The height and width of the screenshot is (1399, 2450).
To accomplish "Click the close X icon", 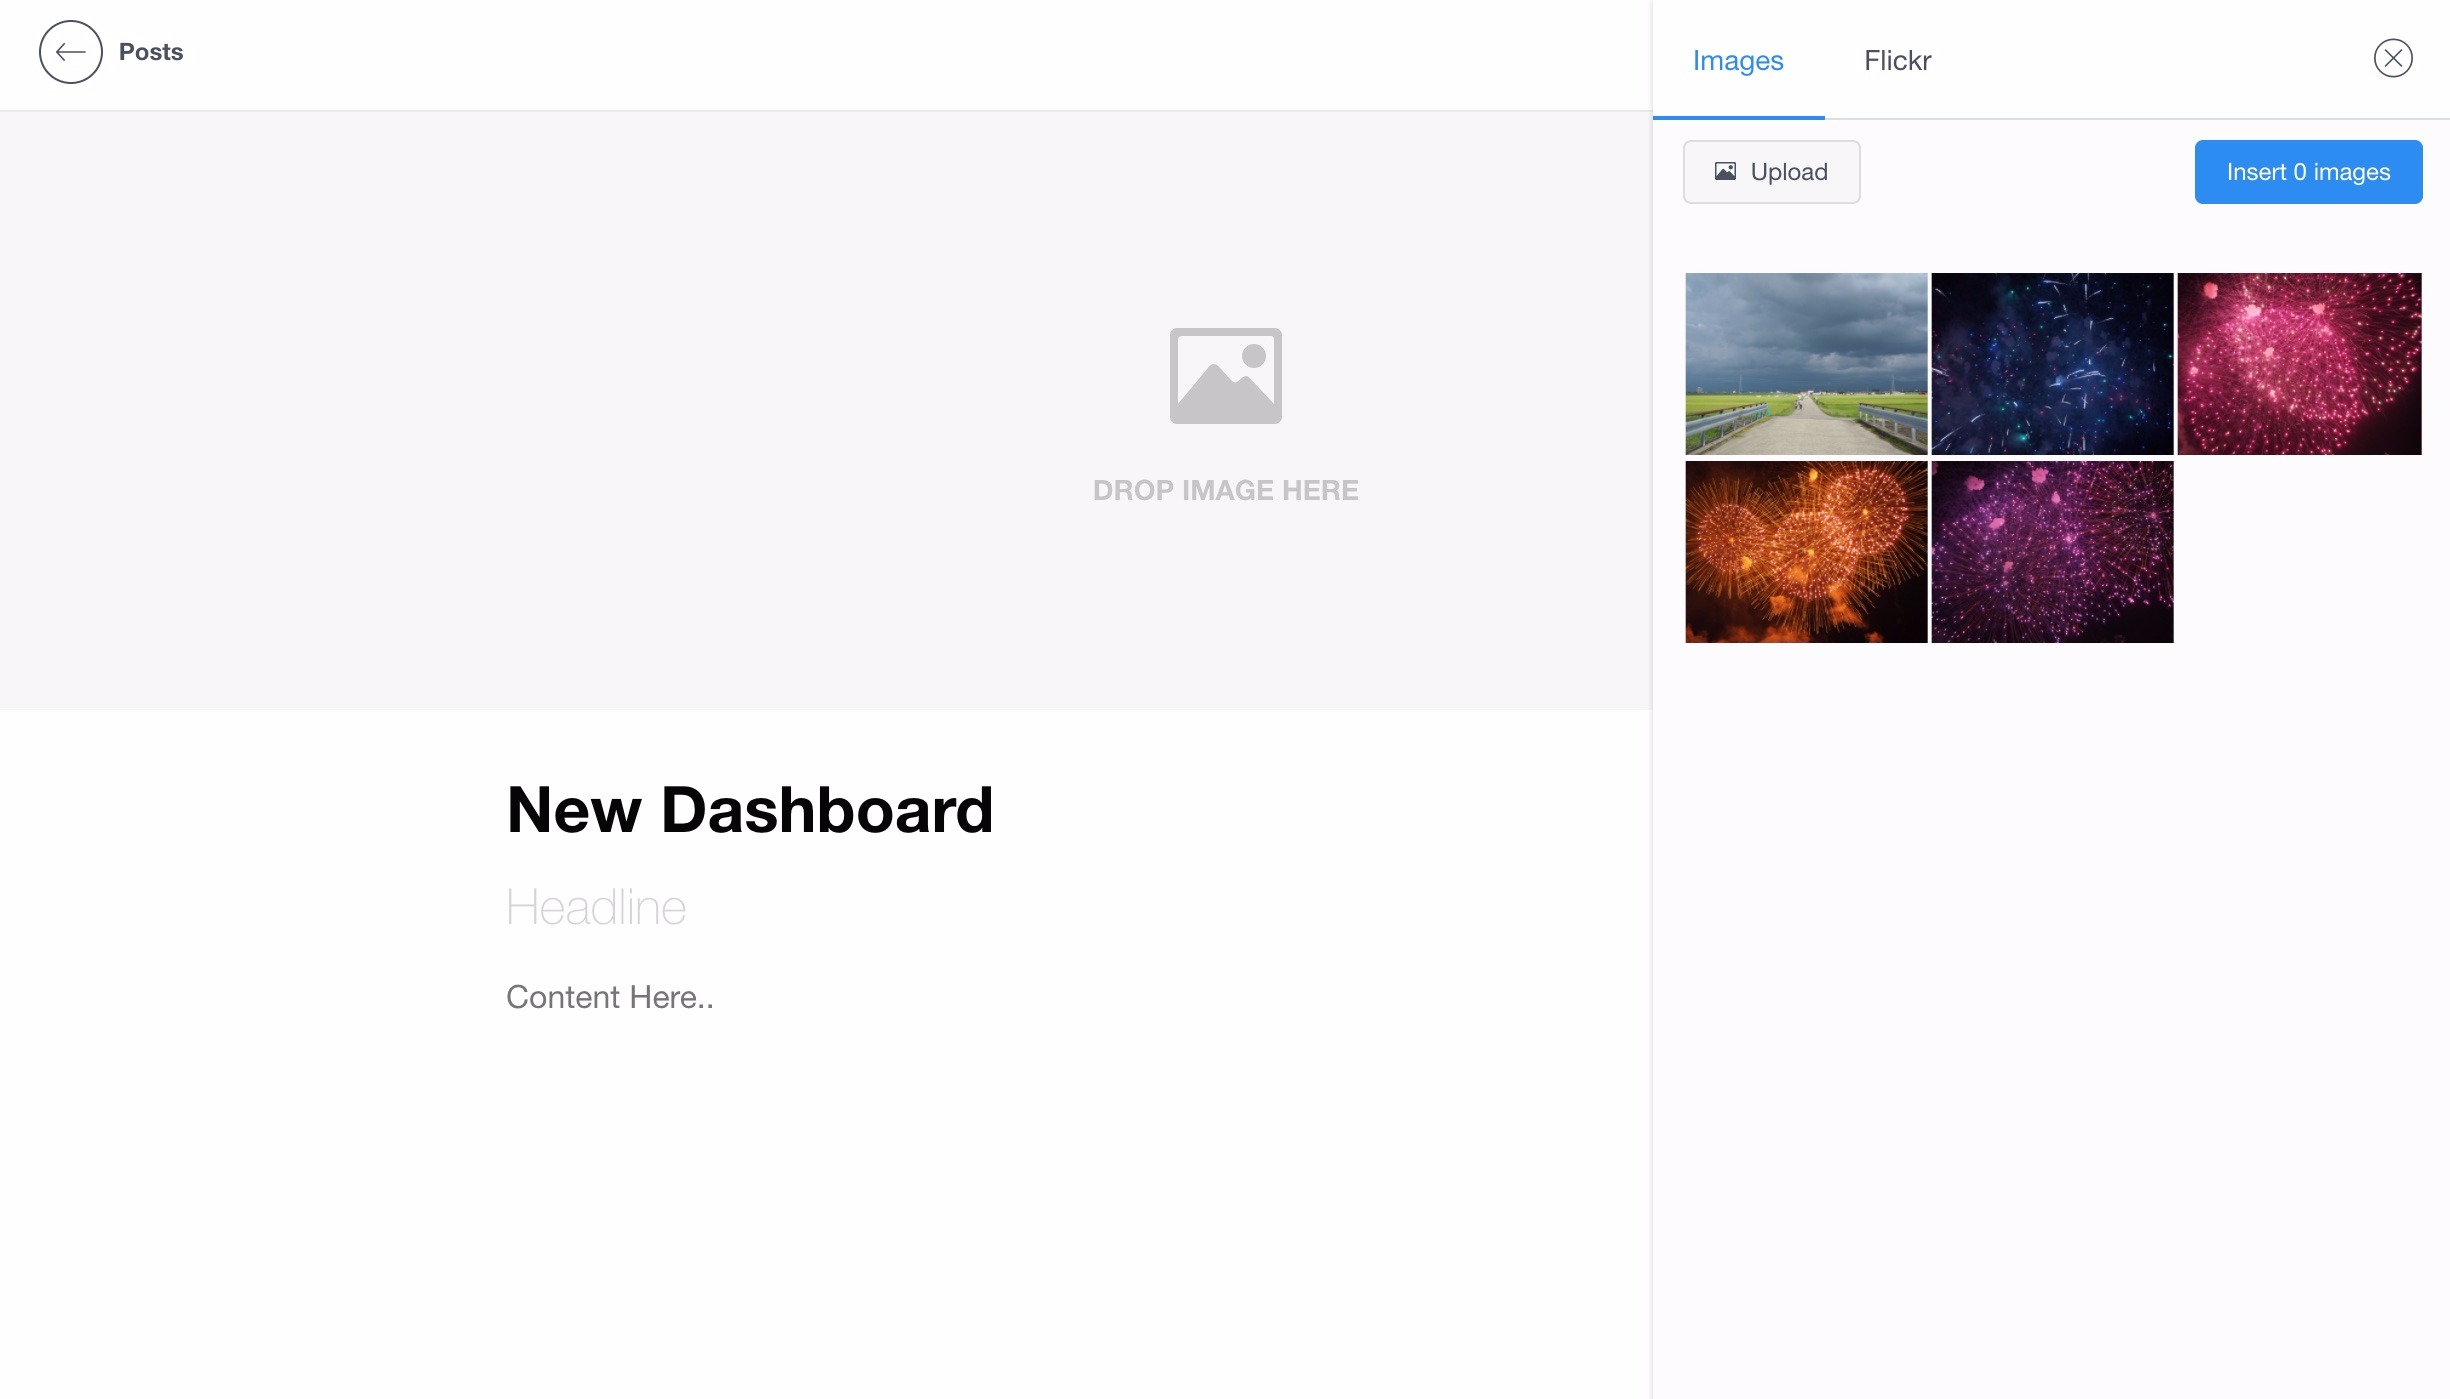I will pos(2391,59).
